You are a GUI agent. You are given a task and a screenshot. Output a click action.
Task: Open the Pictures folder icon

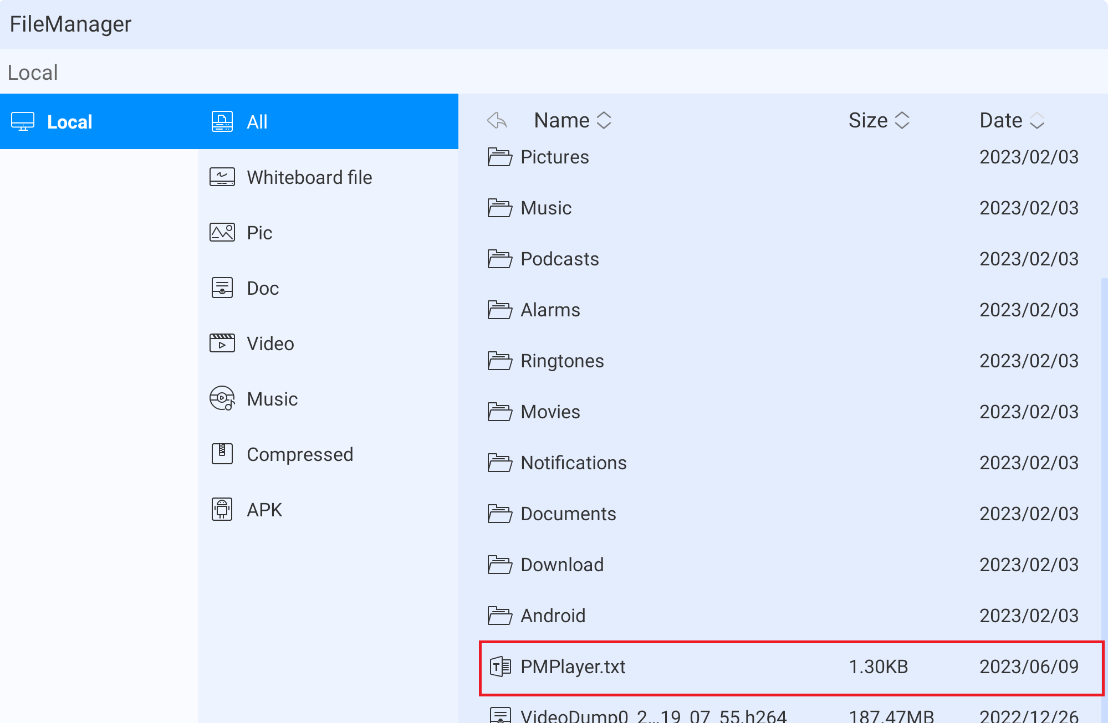coord(499,157)
